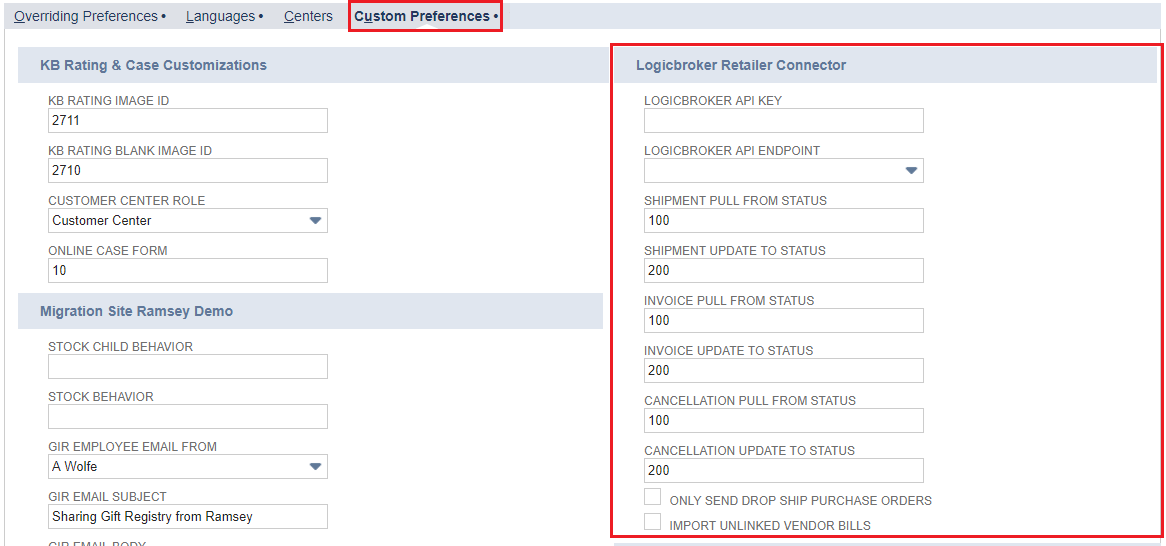Focus the KB Rating Blank Image ID field
This screenshot has height=546, width=1166.
pos(188,171)
